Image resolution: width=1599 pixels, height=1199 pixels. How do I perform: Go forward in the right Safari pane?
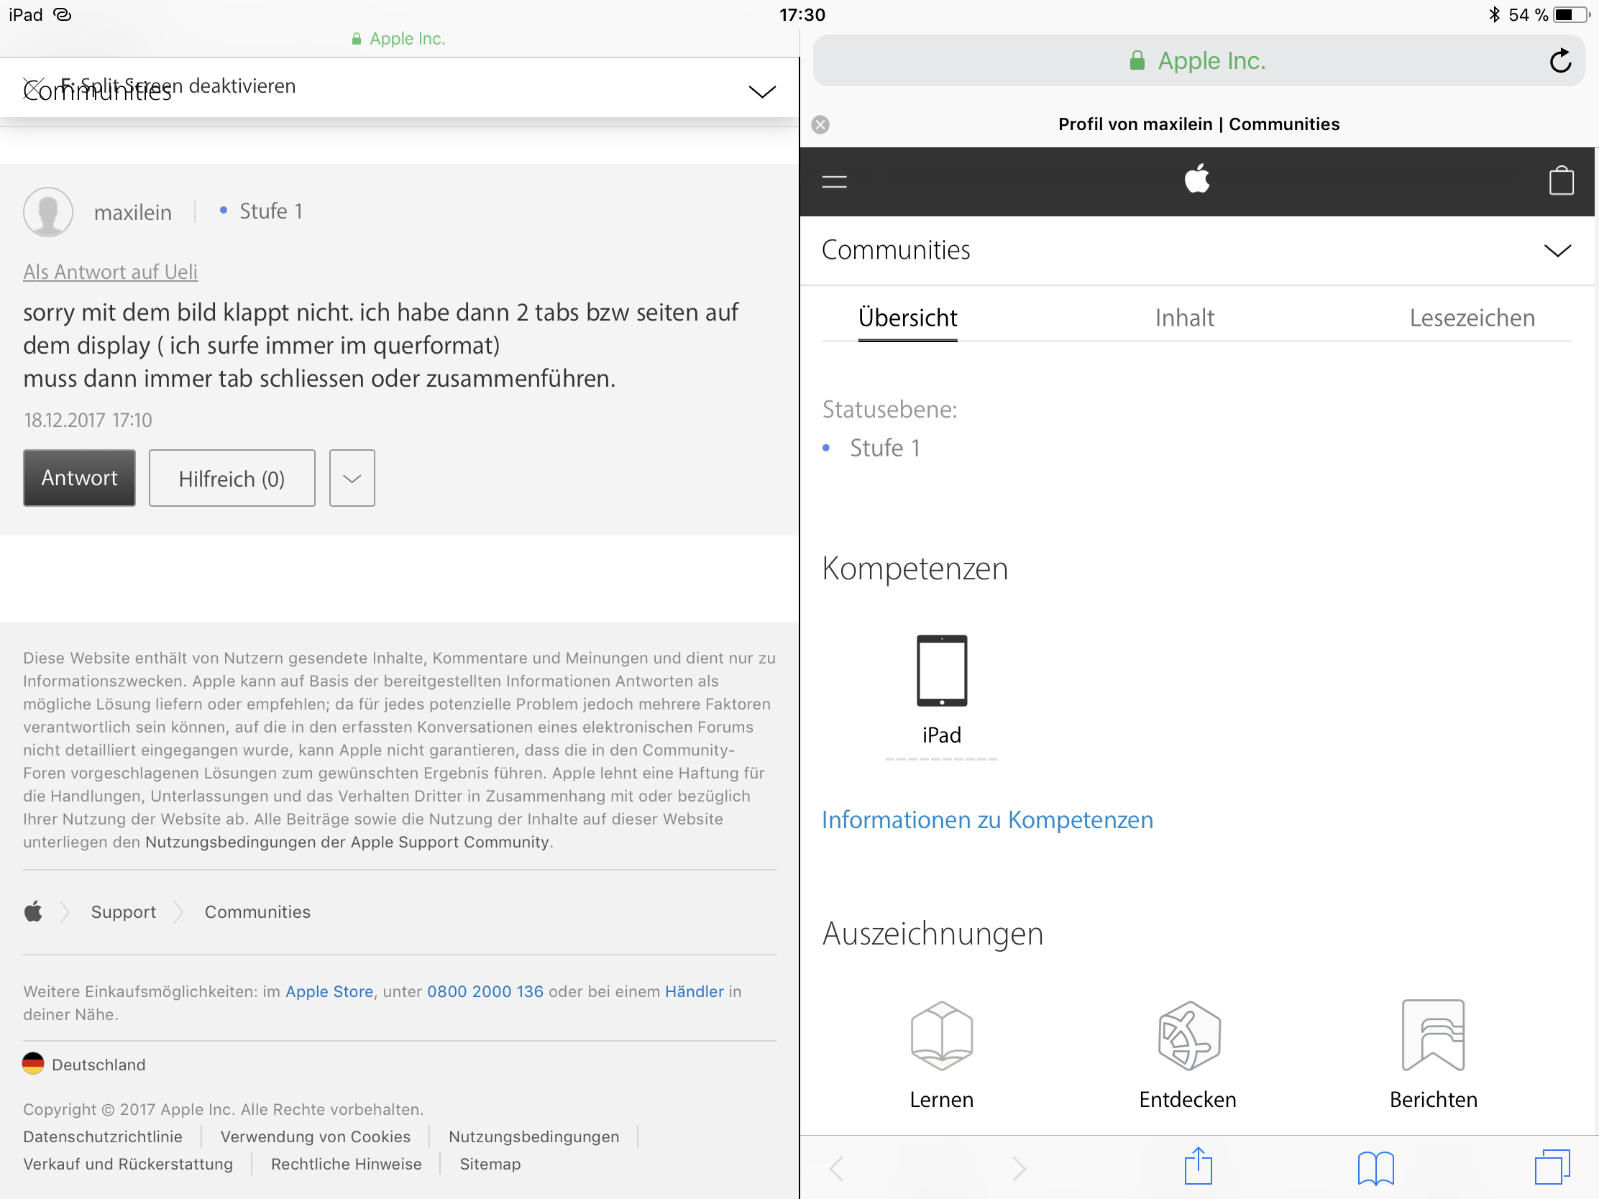click(x=1018, y=1167)
